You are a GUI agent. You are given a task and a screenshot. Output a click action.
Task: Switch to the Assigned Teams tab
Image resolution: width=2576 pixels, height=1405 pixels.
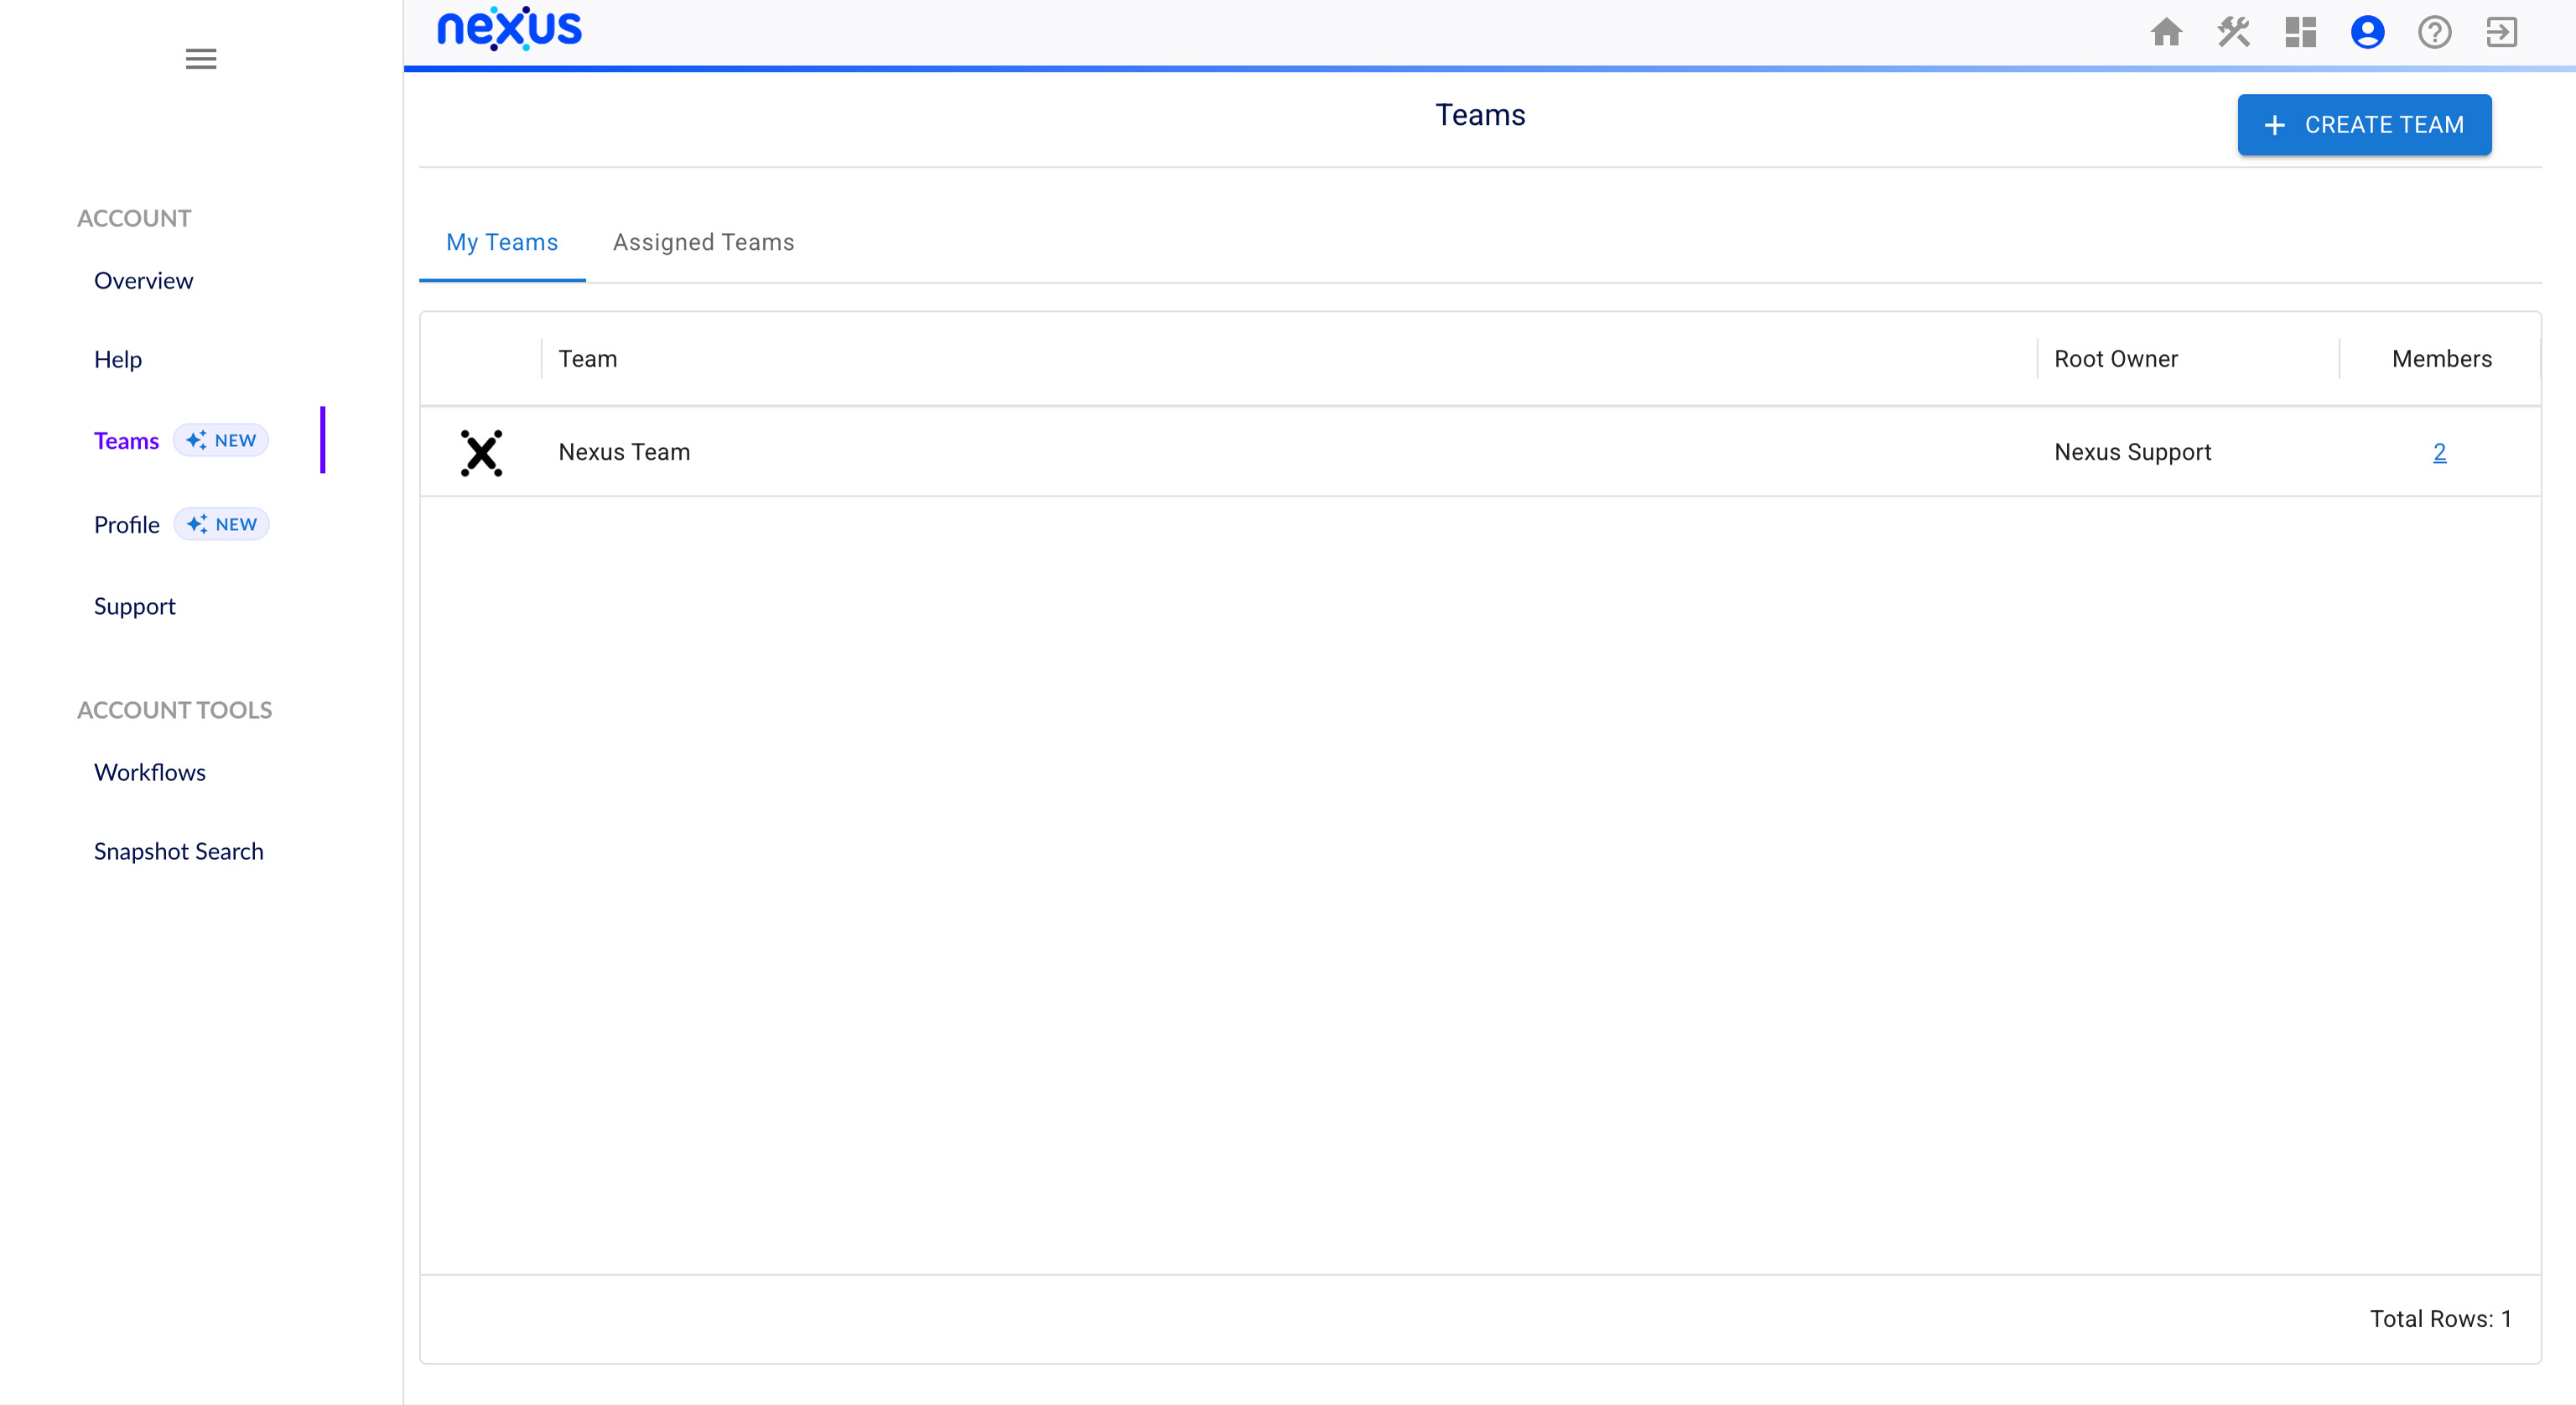pyautogui.click(x=703, y=242)
